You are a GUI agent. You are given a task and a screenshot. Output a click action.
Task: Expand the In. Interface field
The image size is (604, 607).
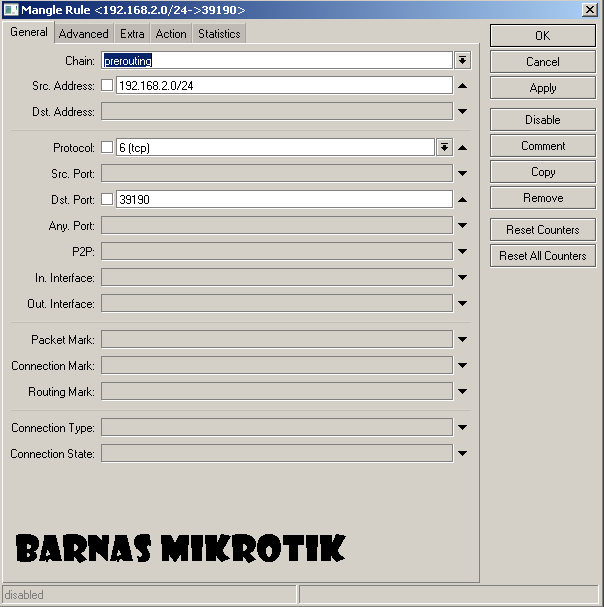462,277
